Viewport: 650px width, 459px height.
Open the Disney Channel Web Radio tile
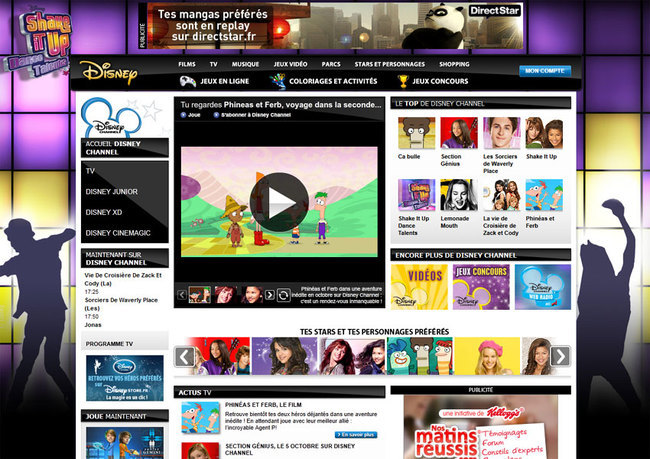pos(543,287)
